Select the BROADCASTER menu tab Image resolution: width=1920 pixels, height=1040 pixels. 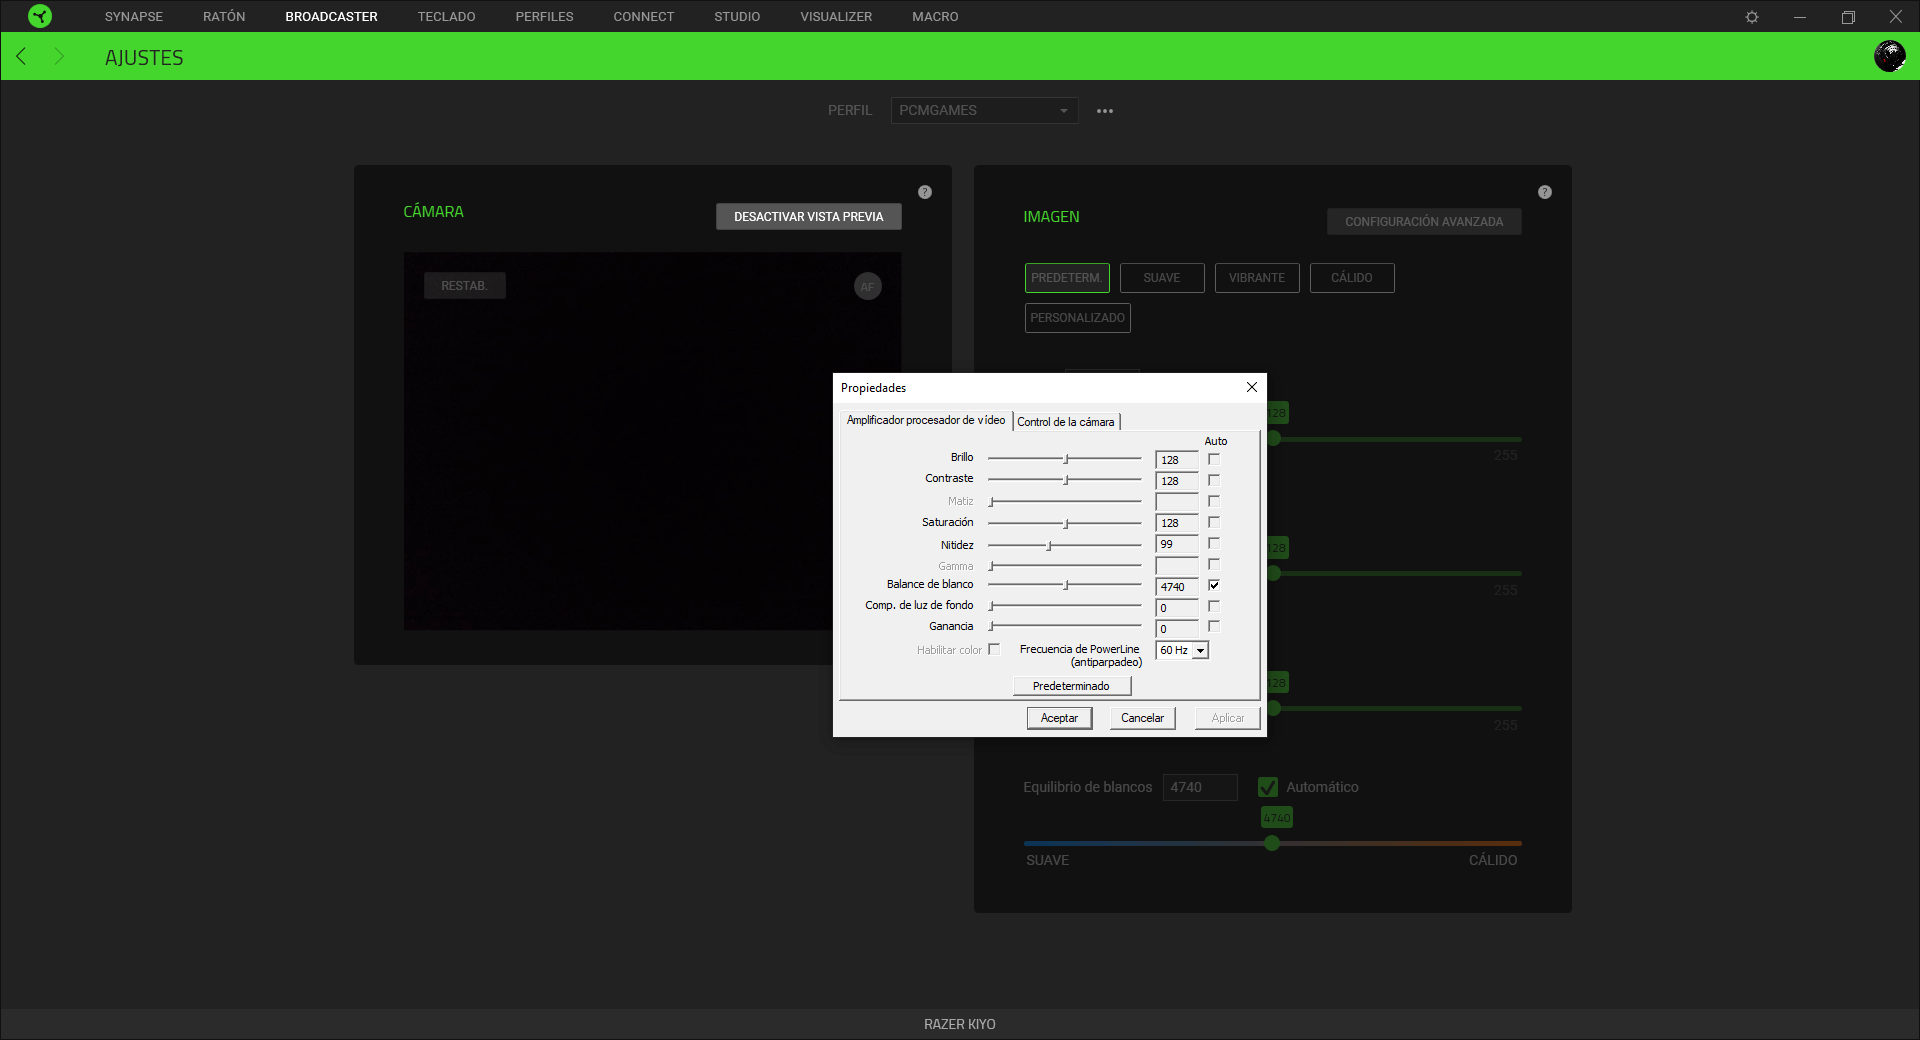tap(331, 17)
